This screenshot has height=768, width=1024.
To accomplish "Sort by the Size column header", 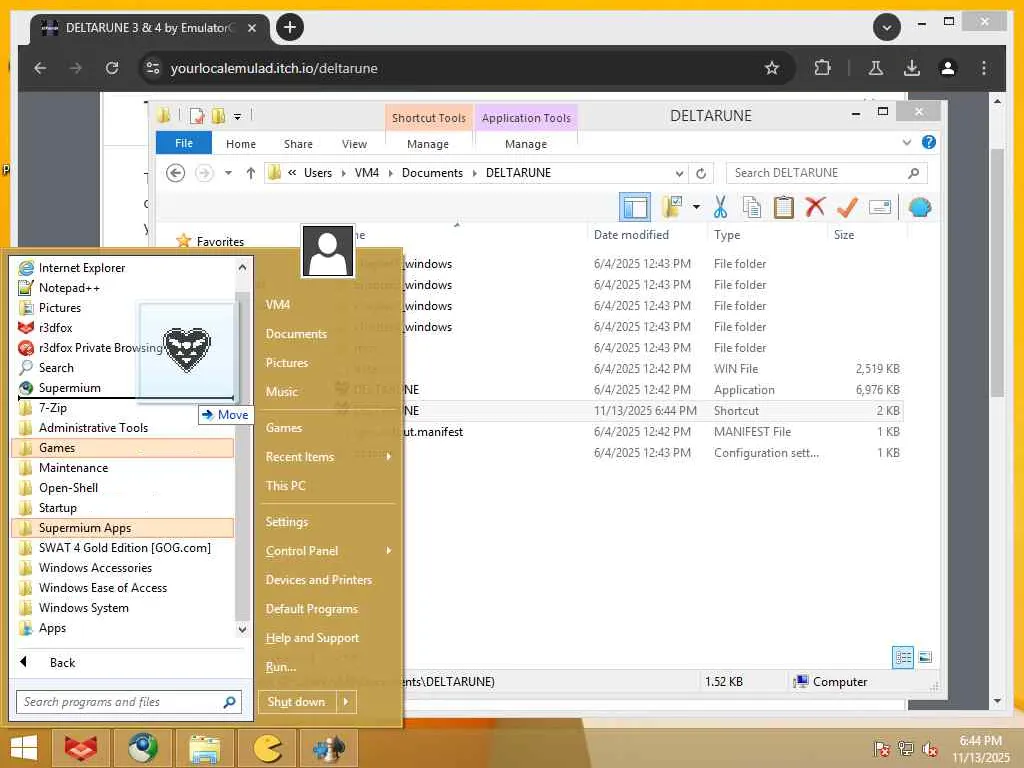I will pos(844,234).
